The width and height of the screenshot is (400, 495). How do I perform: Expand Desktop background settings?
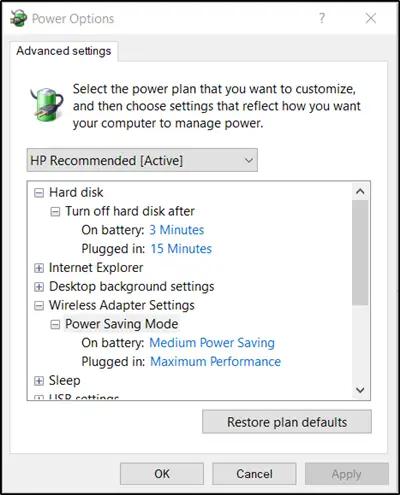[x=39, y=287]
